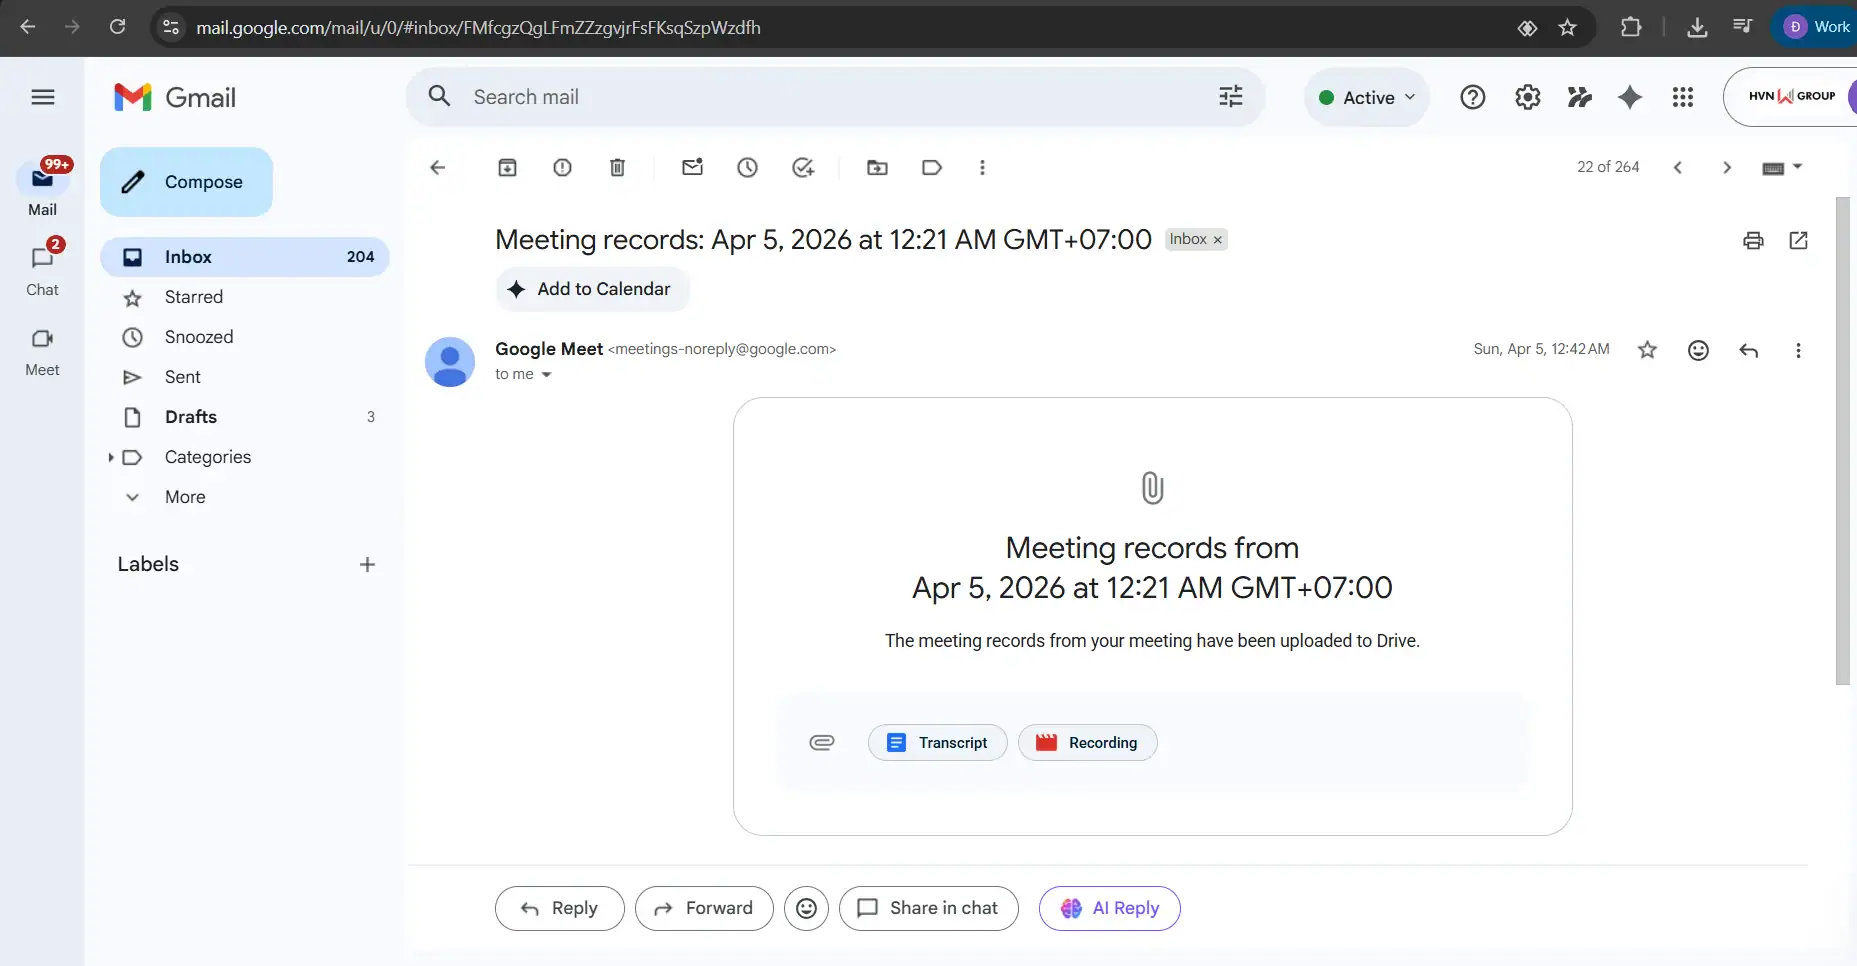Archive this email

[507, 168]
